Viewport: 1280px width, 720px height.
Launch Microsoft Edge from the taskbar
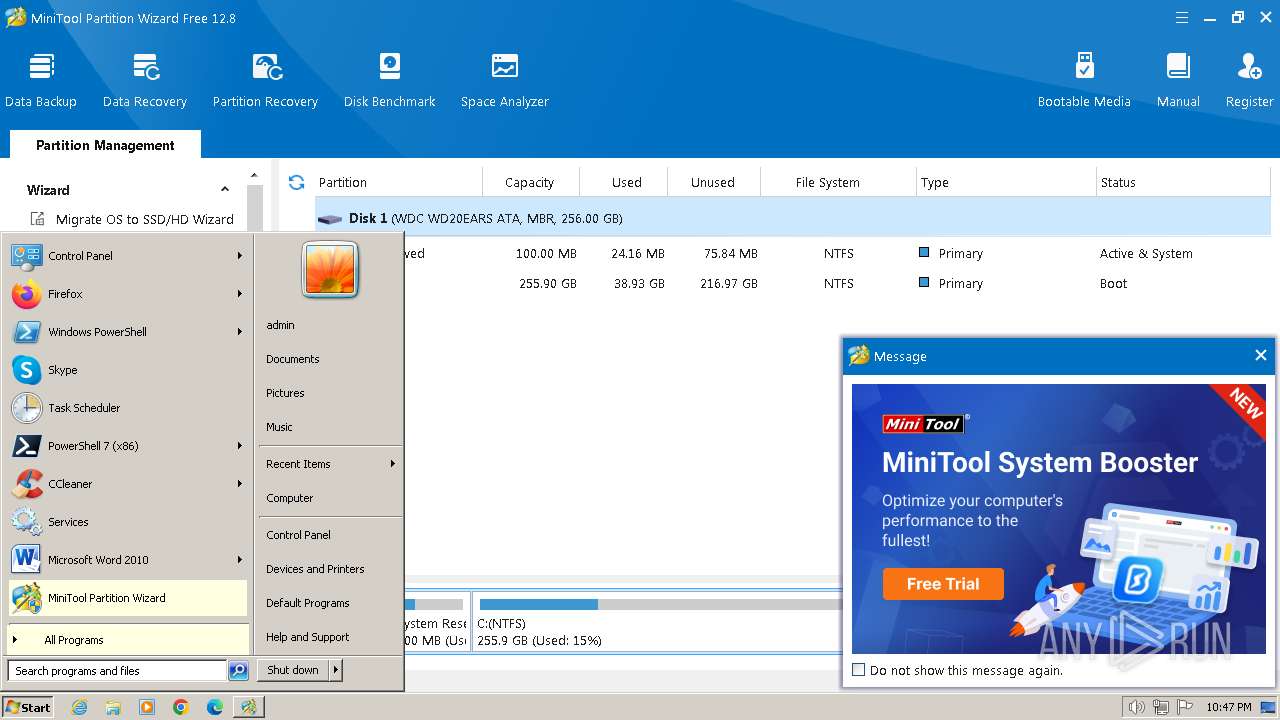[215, 707]
